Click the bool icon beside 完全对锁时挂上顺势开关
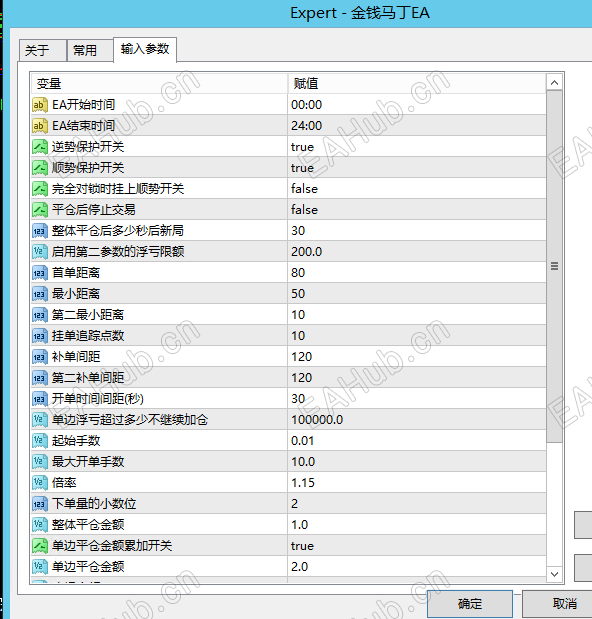The height and width of the screenshot is (619, 592). point(40,189)
